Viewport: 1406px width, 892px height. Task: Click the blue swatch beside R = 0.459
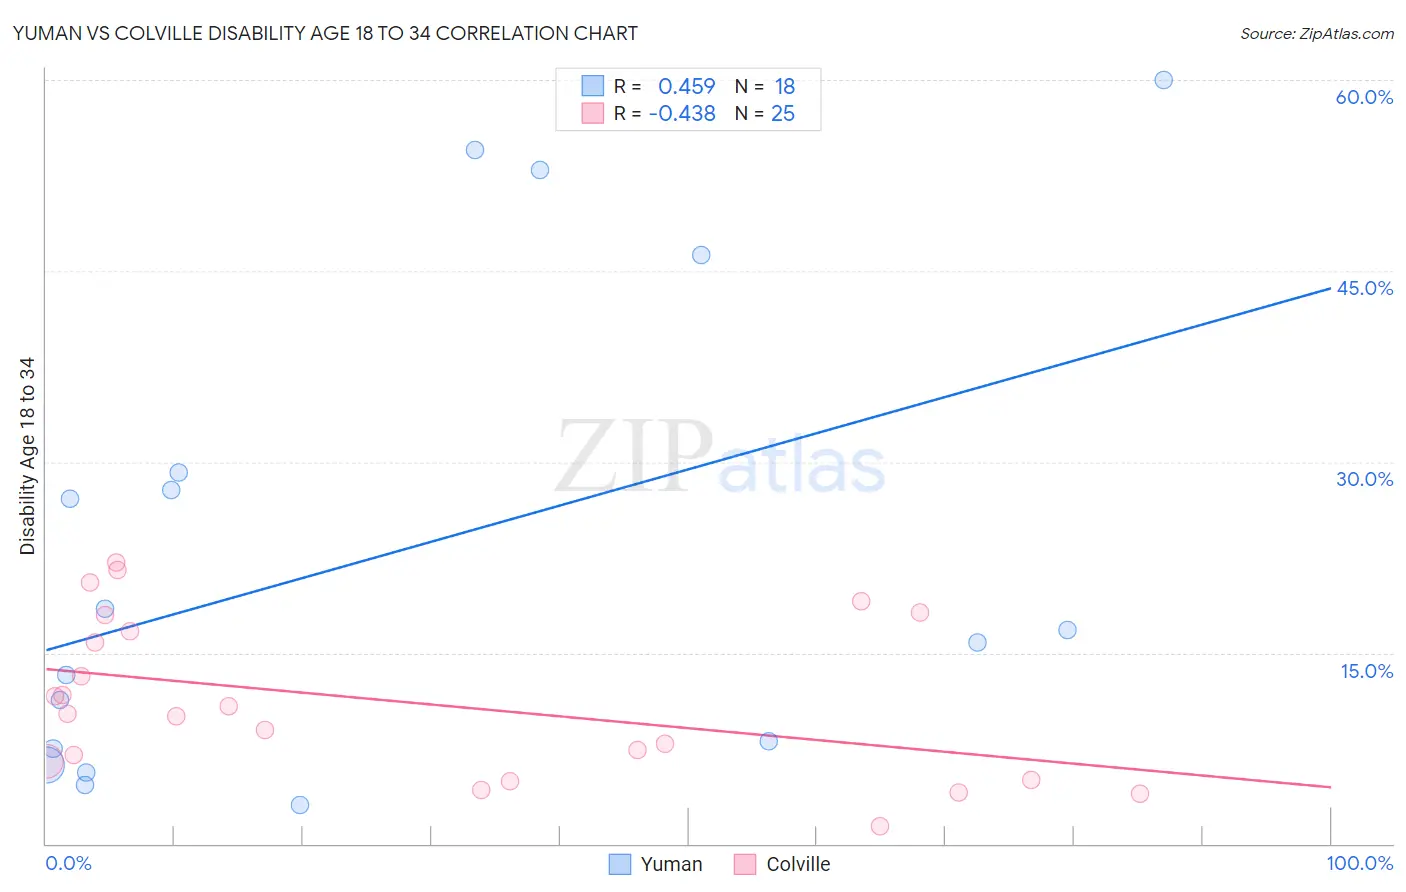click(x=593, y=86)
